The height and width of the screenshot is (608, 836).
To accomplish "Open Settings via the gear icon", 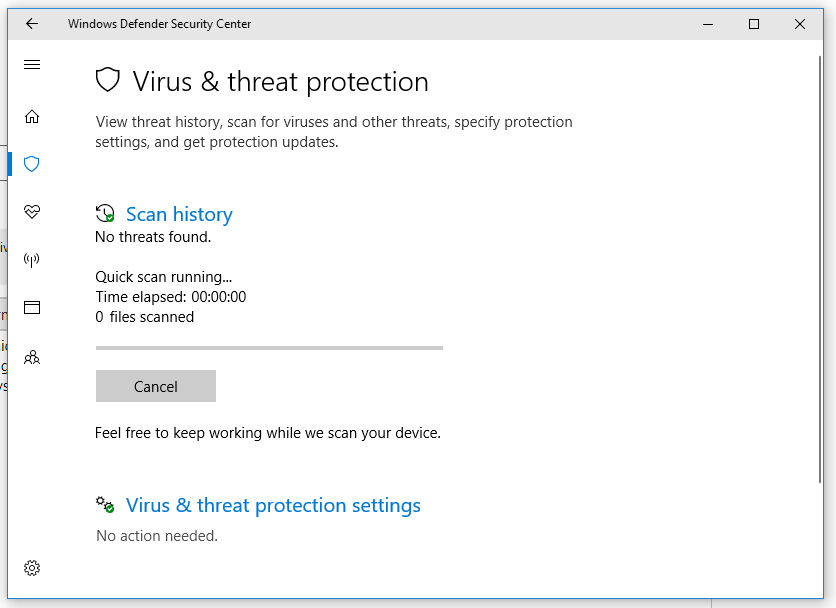I will point(31,567).
